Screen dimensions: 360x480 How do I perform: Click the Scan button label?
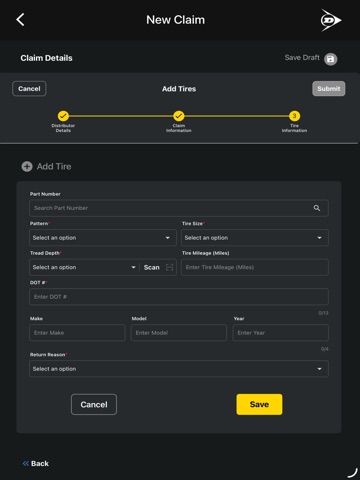(x=152, y=267)
